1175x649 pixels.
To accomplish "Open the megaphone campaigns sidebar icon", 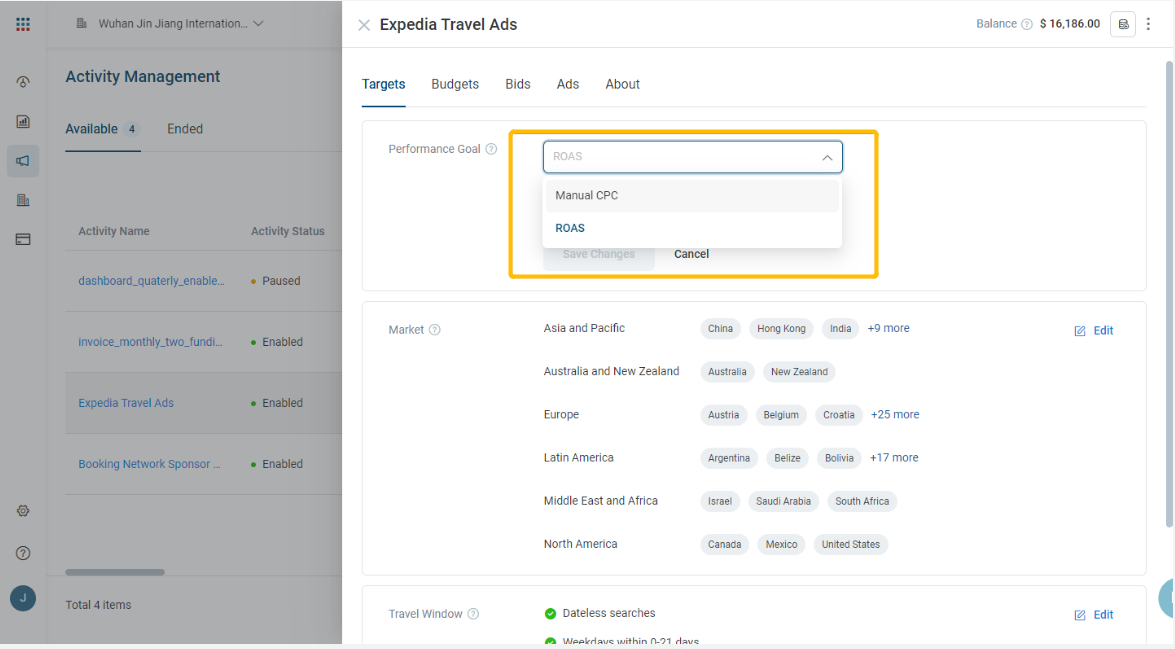I will (23, 161).
